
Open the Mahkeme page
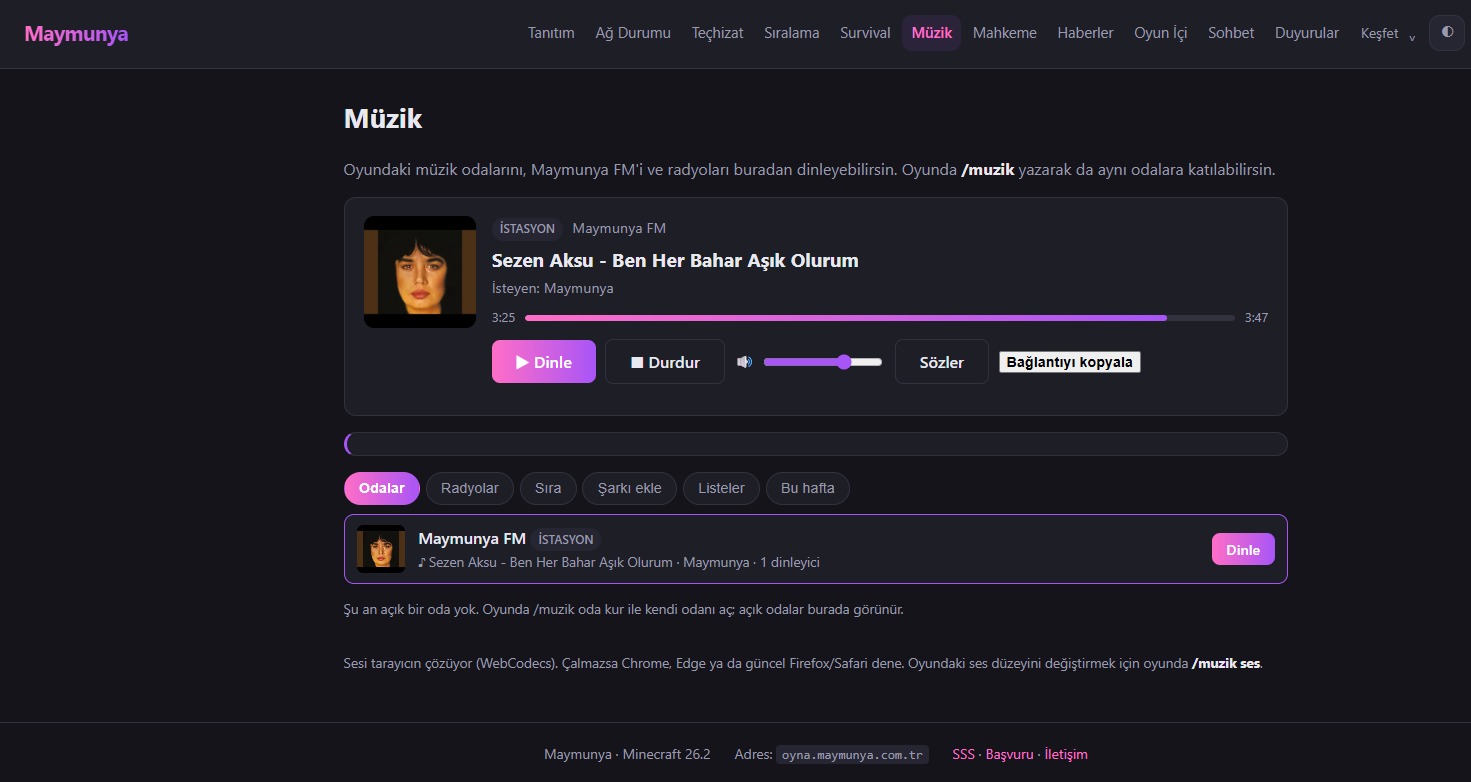tap(1005, 33)
